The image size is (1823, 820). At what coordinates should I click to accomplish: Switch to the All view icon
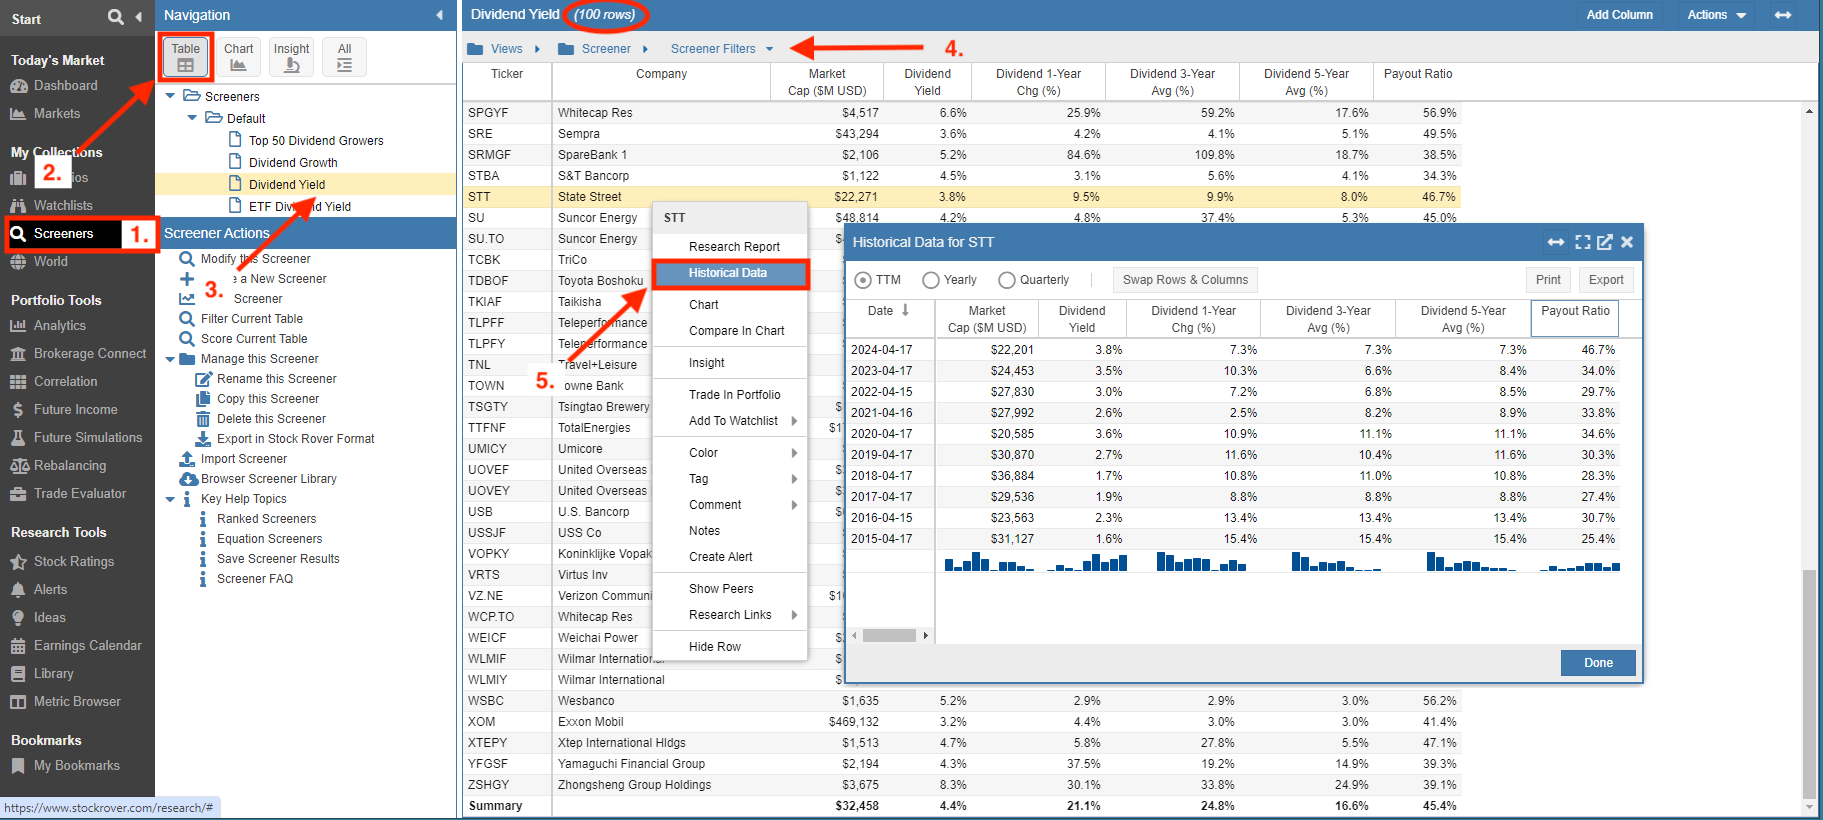[x=344, y=57]
